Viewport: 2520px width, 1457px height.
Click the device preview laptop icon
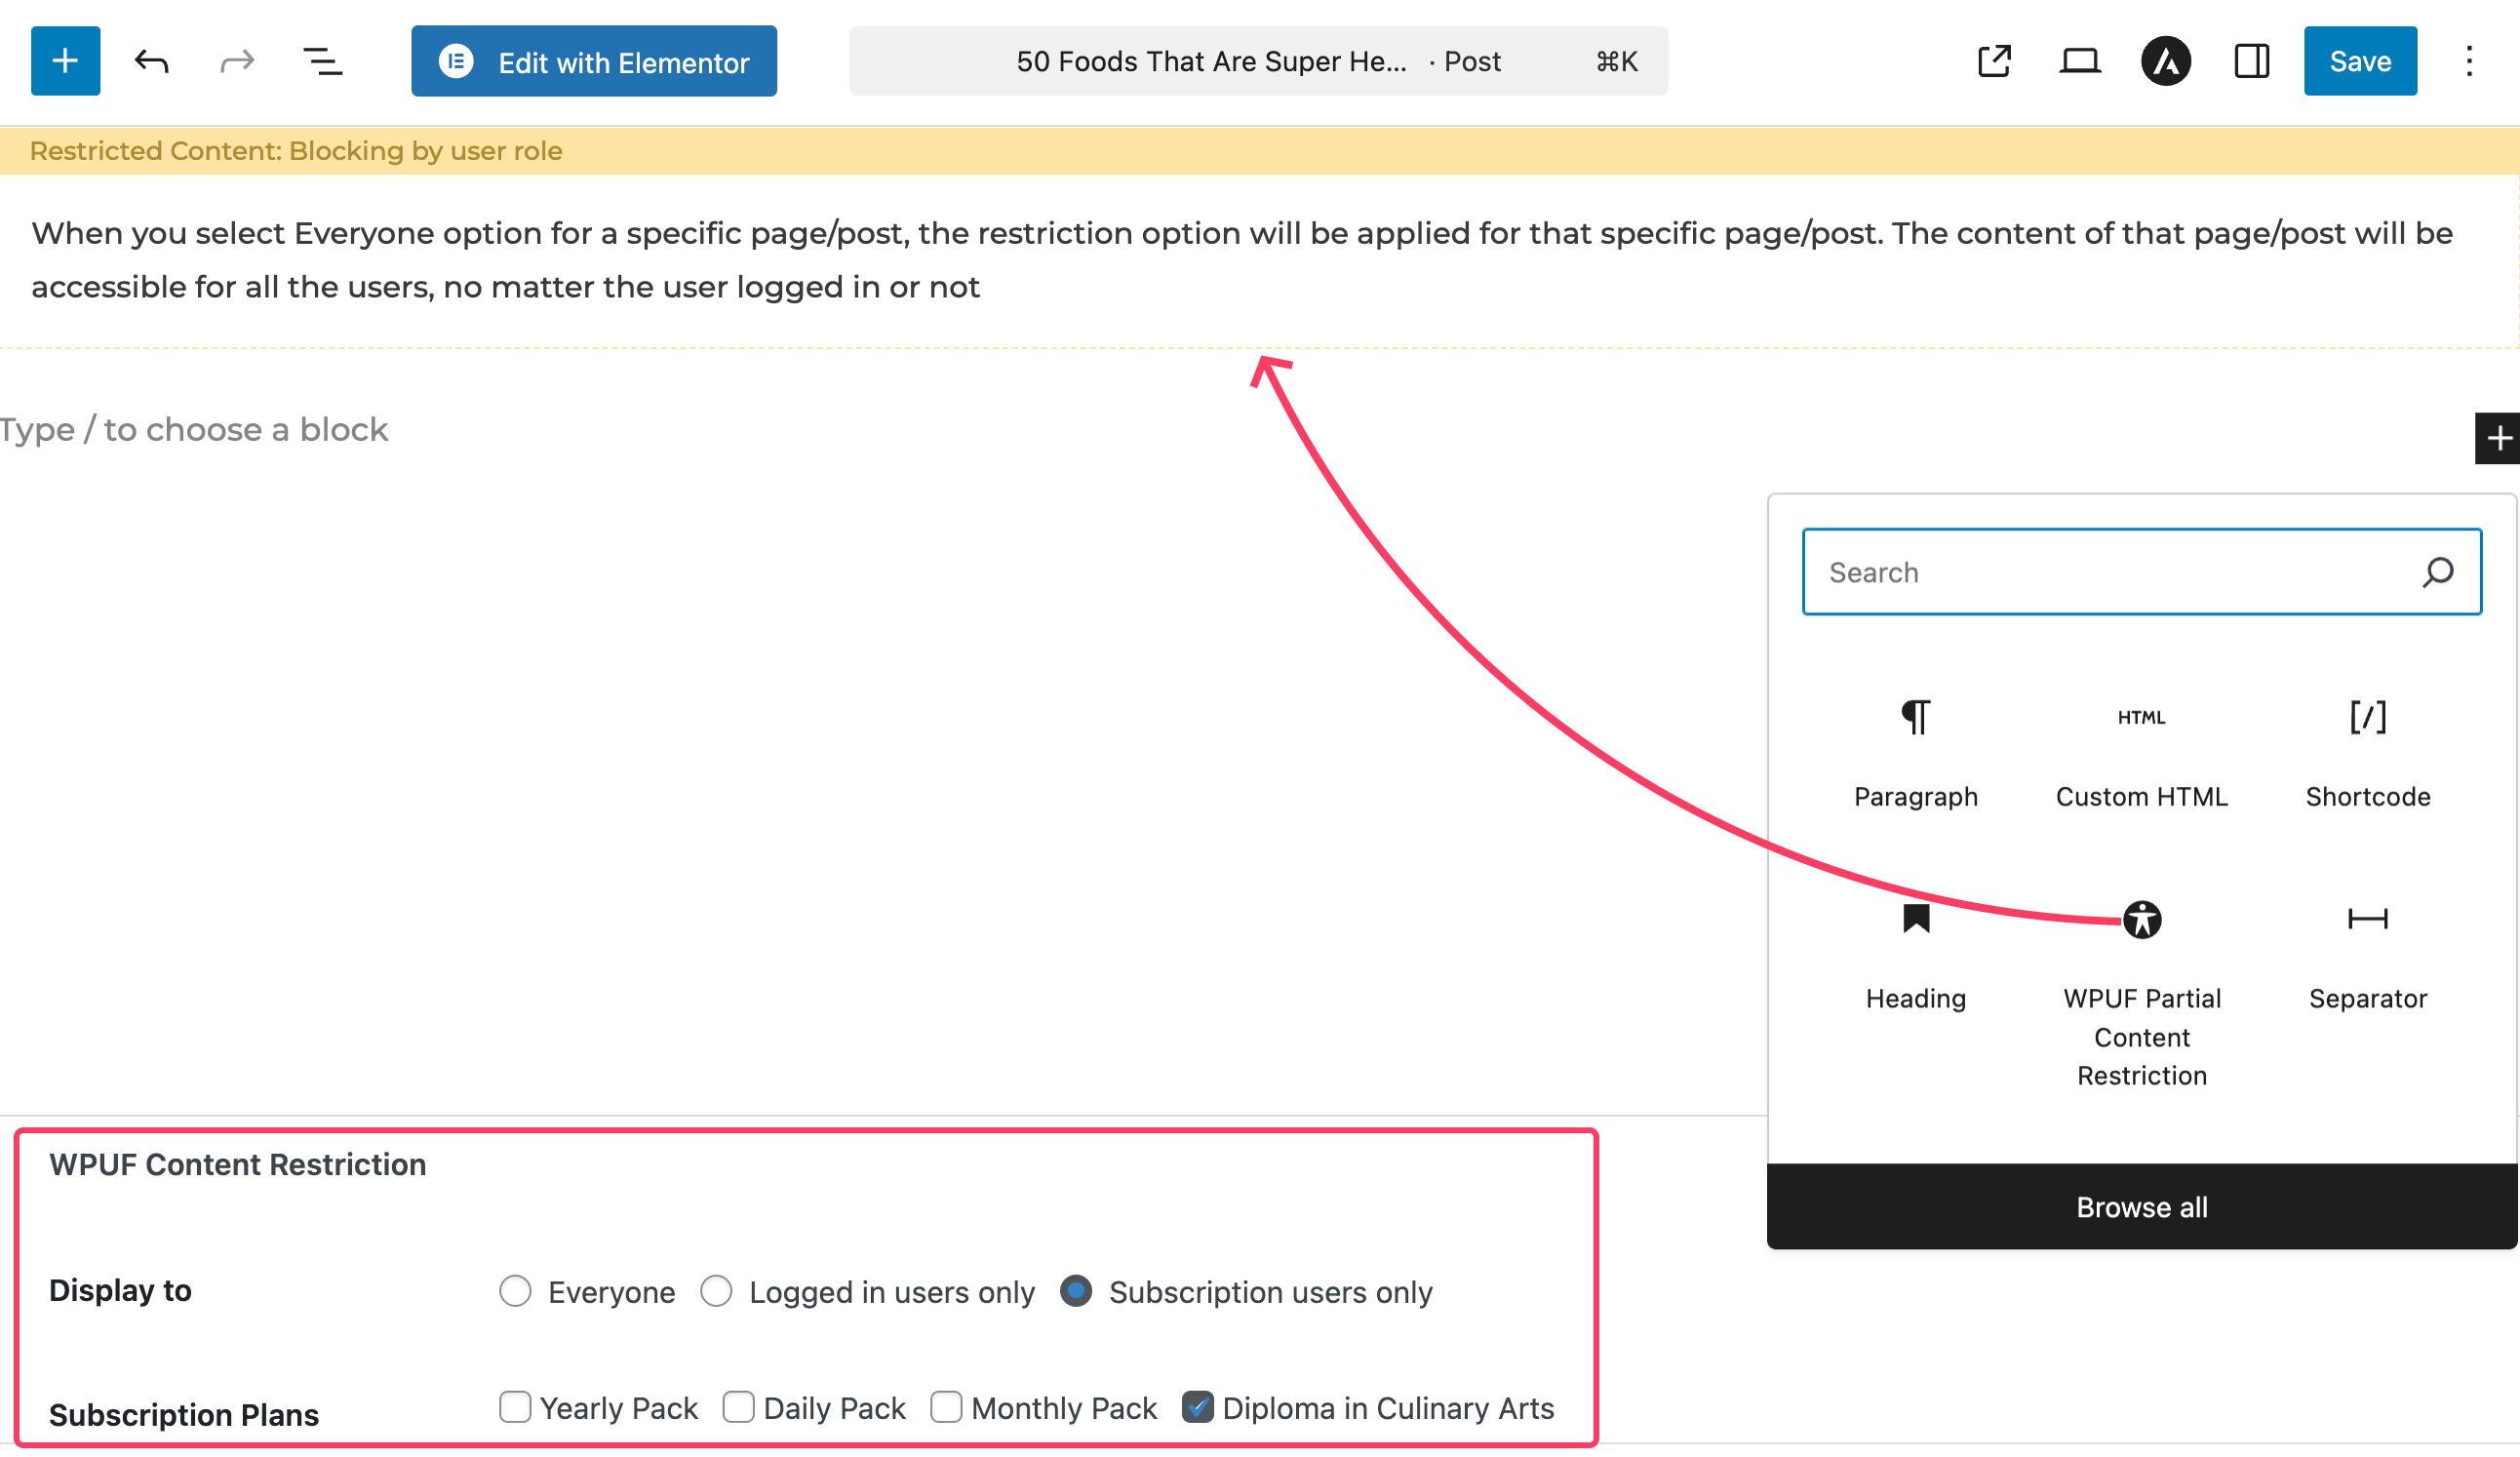pos(2080,61)
